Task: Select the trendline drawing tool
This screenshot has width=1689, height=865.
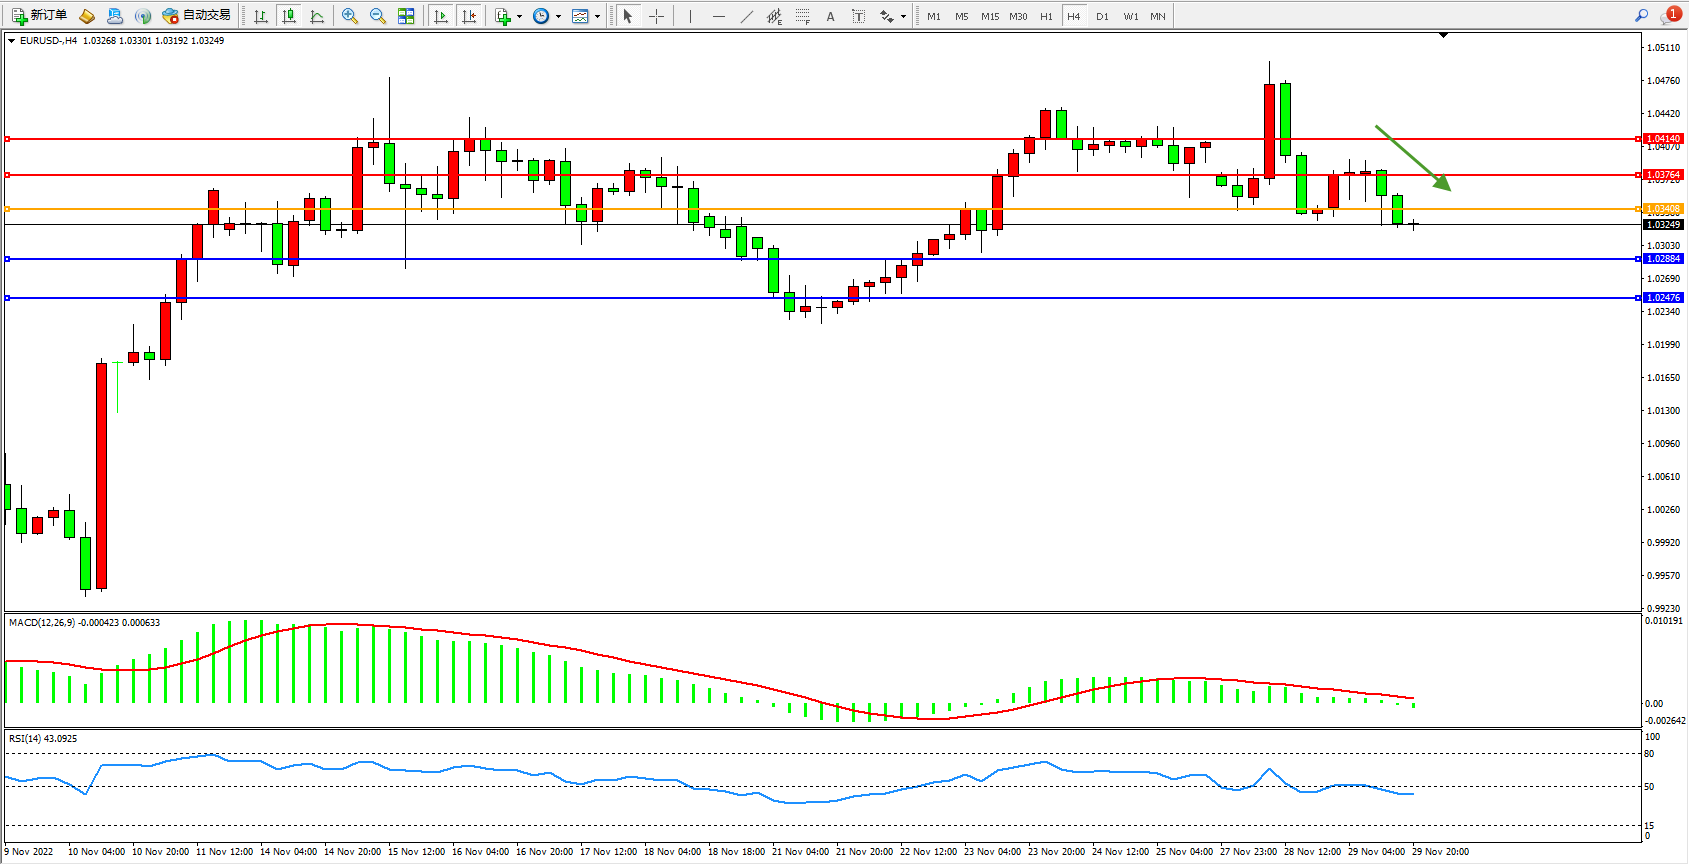Action: pyautogui.click(x=747, y=16)
